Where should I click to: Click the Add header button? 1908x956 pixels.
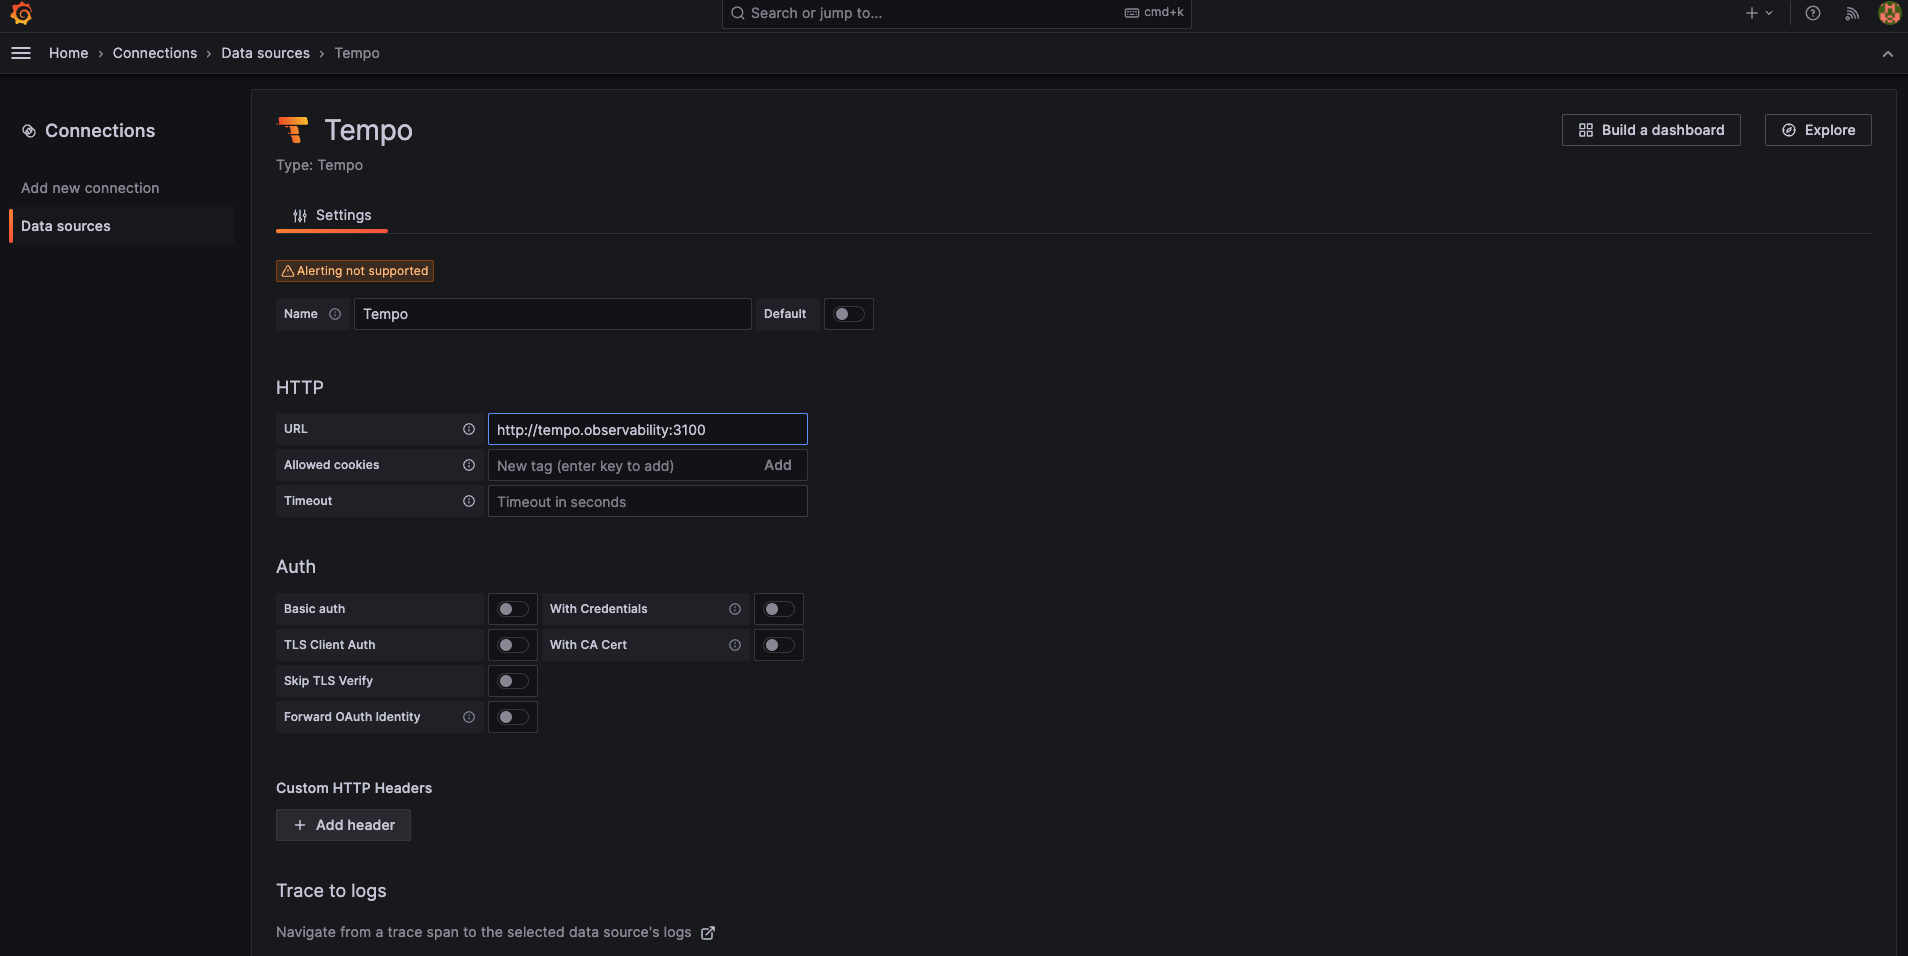[343, 825]
